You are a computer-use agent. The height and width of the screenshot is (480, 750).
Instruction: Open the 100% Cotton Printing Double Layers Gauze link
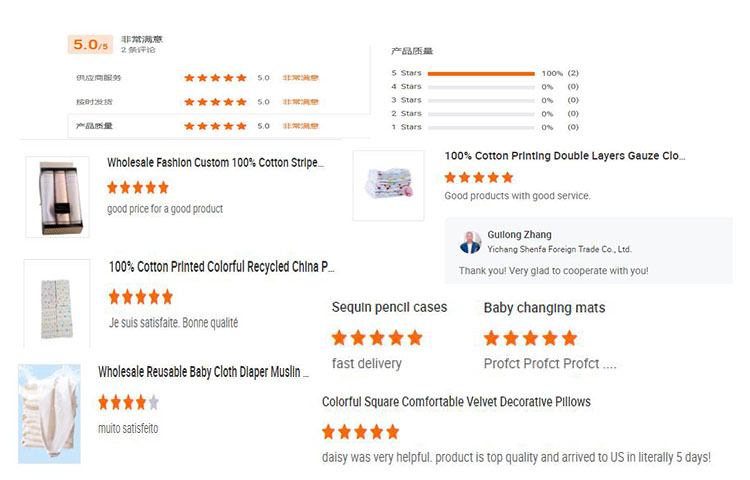click(x=565, y=156)
